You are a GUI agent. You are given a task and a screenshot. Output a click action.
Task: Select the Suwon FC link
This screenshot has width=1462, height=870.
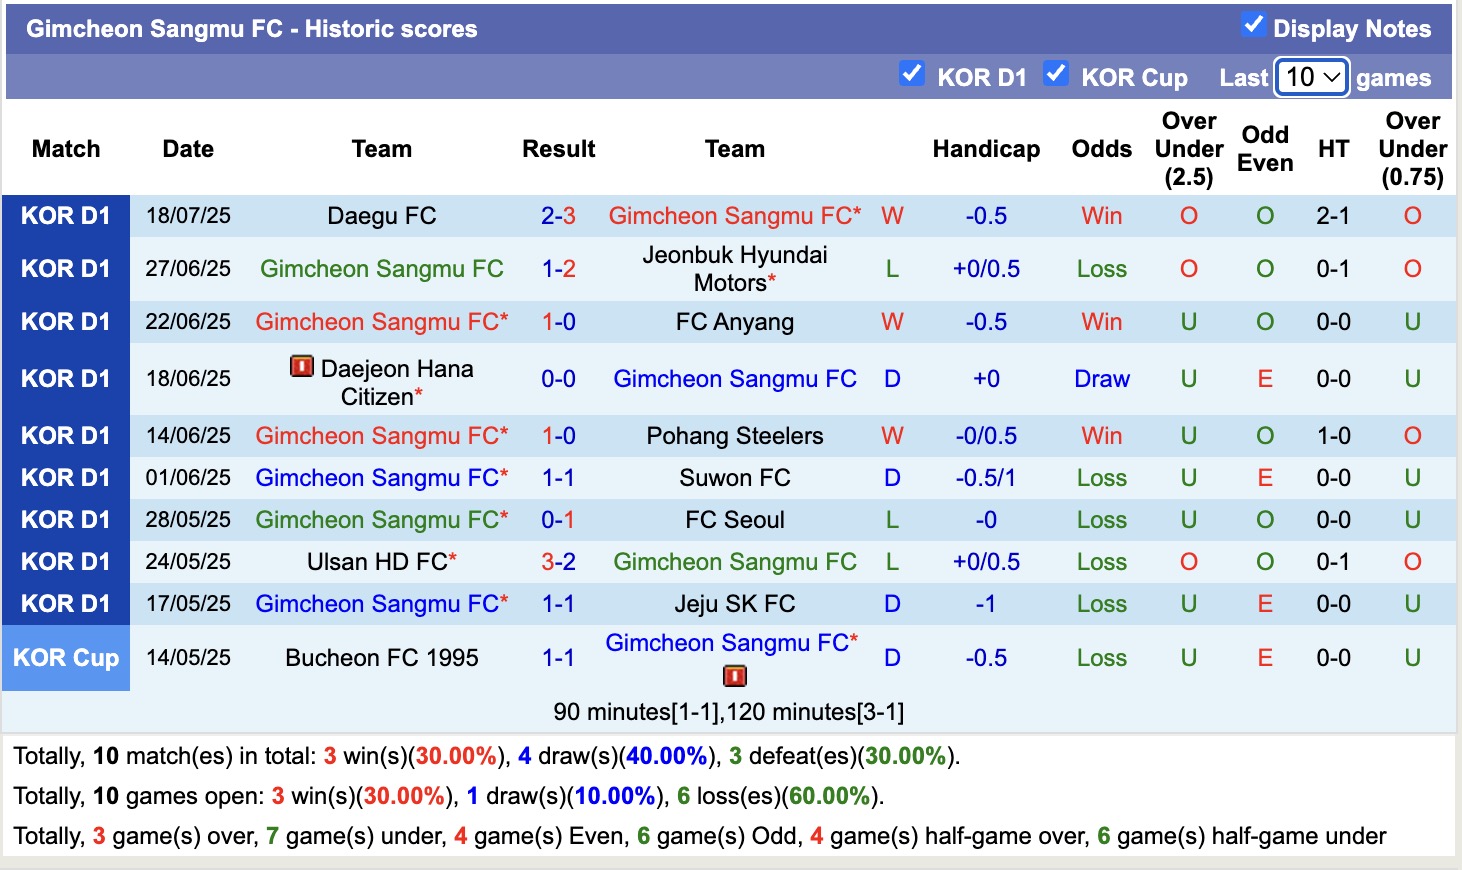coord(735,477)
